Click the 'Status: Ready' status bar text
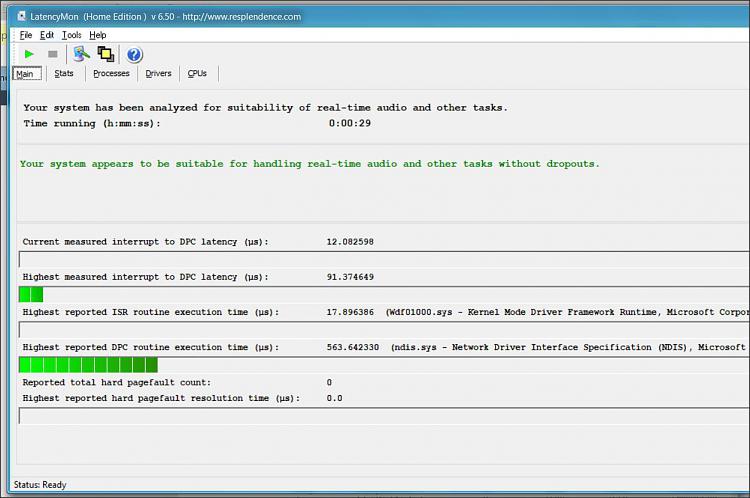750x498 pixels. click(40, 485)
